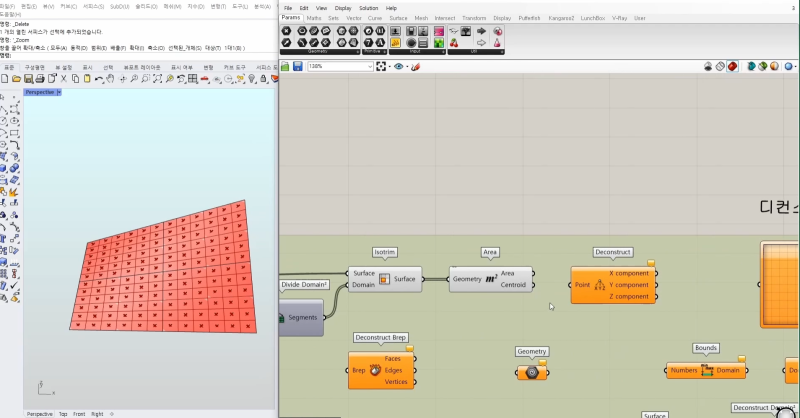Screen dimensions: 800x418
Task: Select the Deconstruct point component
Action: pyautogui.click(x=613, y=285)
